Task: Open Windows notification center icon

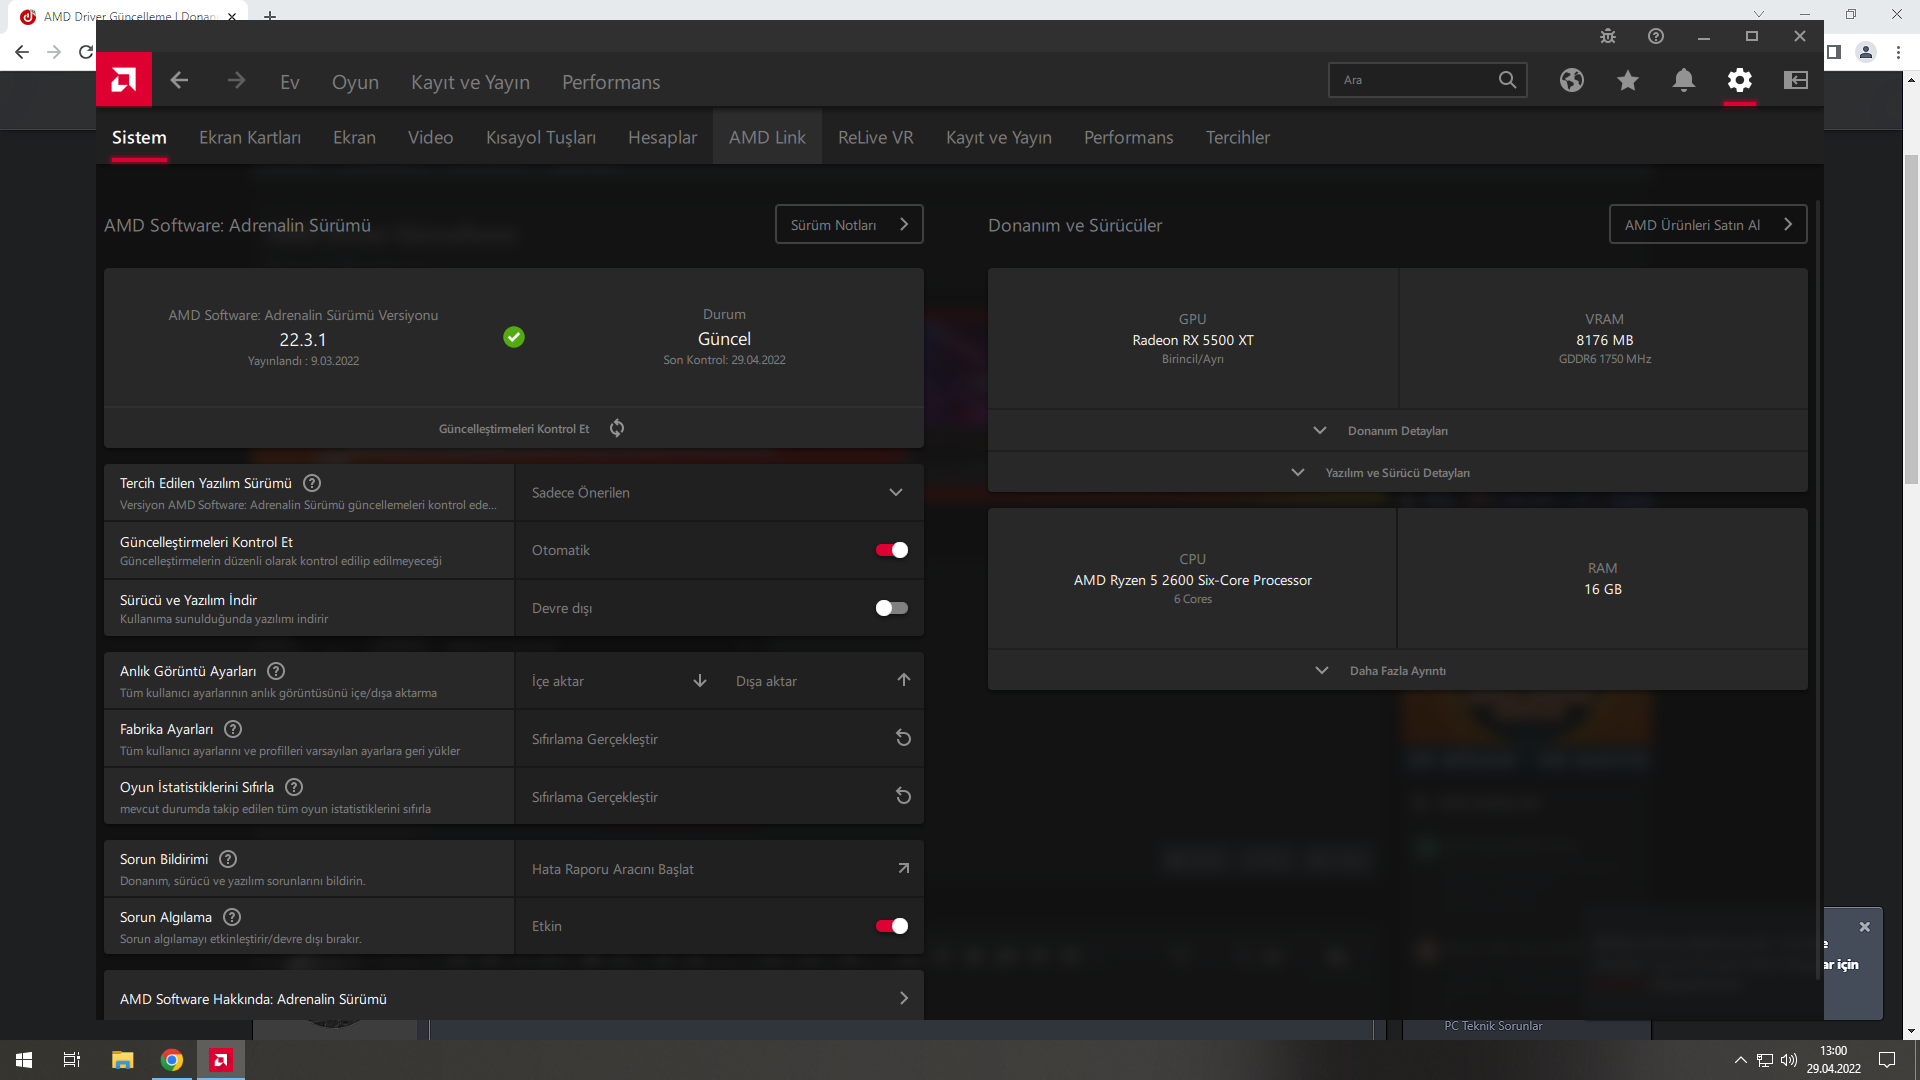Action: point(1887,1060)
